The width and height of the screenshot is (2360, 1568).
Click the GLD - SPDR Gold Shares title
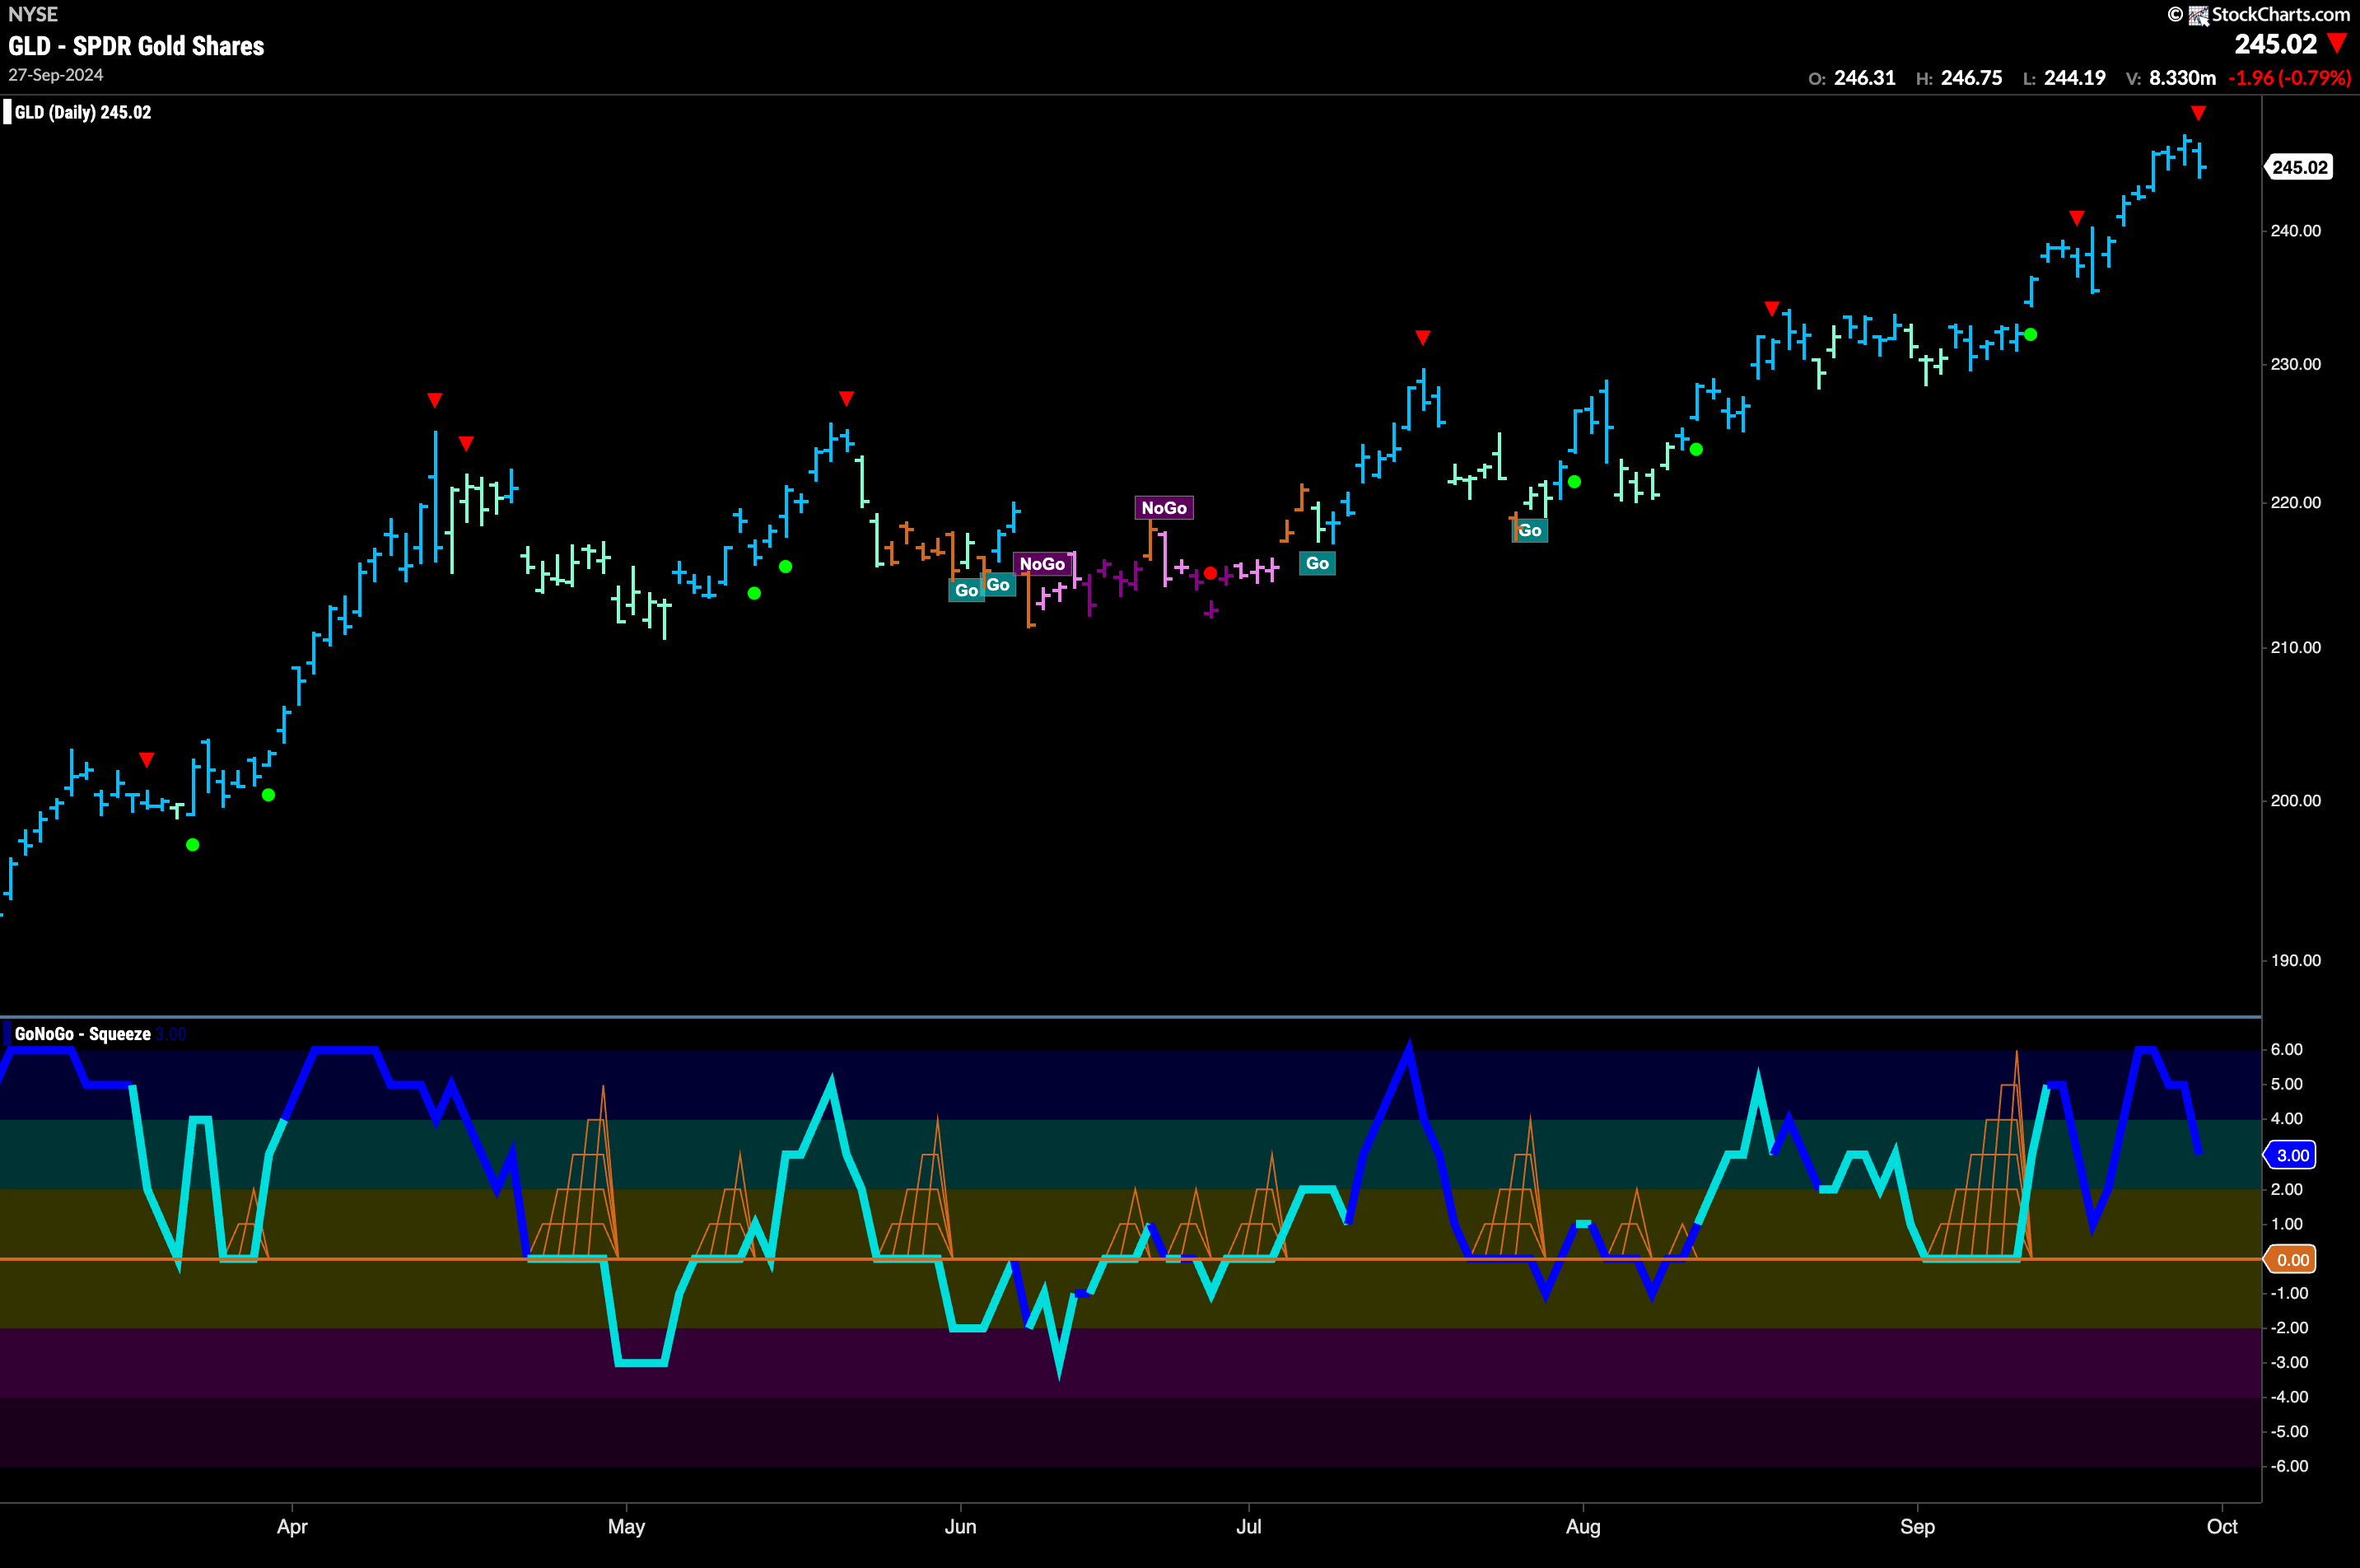coord(136,46)
